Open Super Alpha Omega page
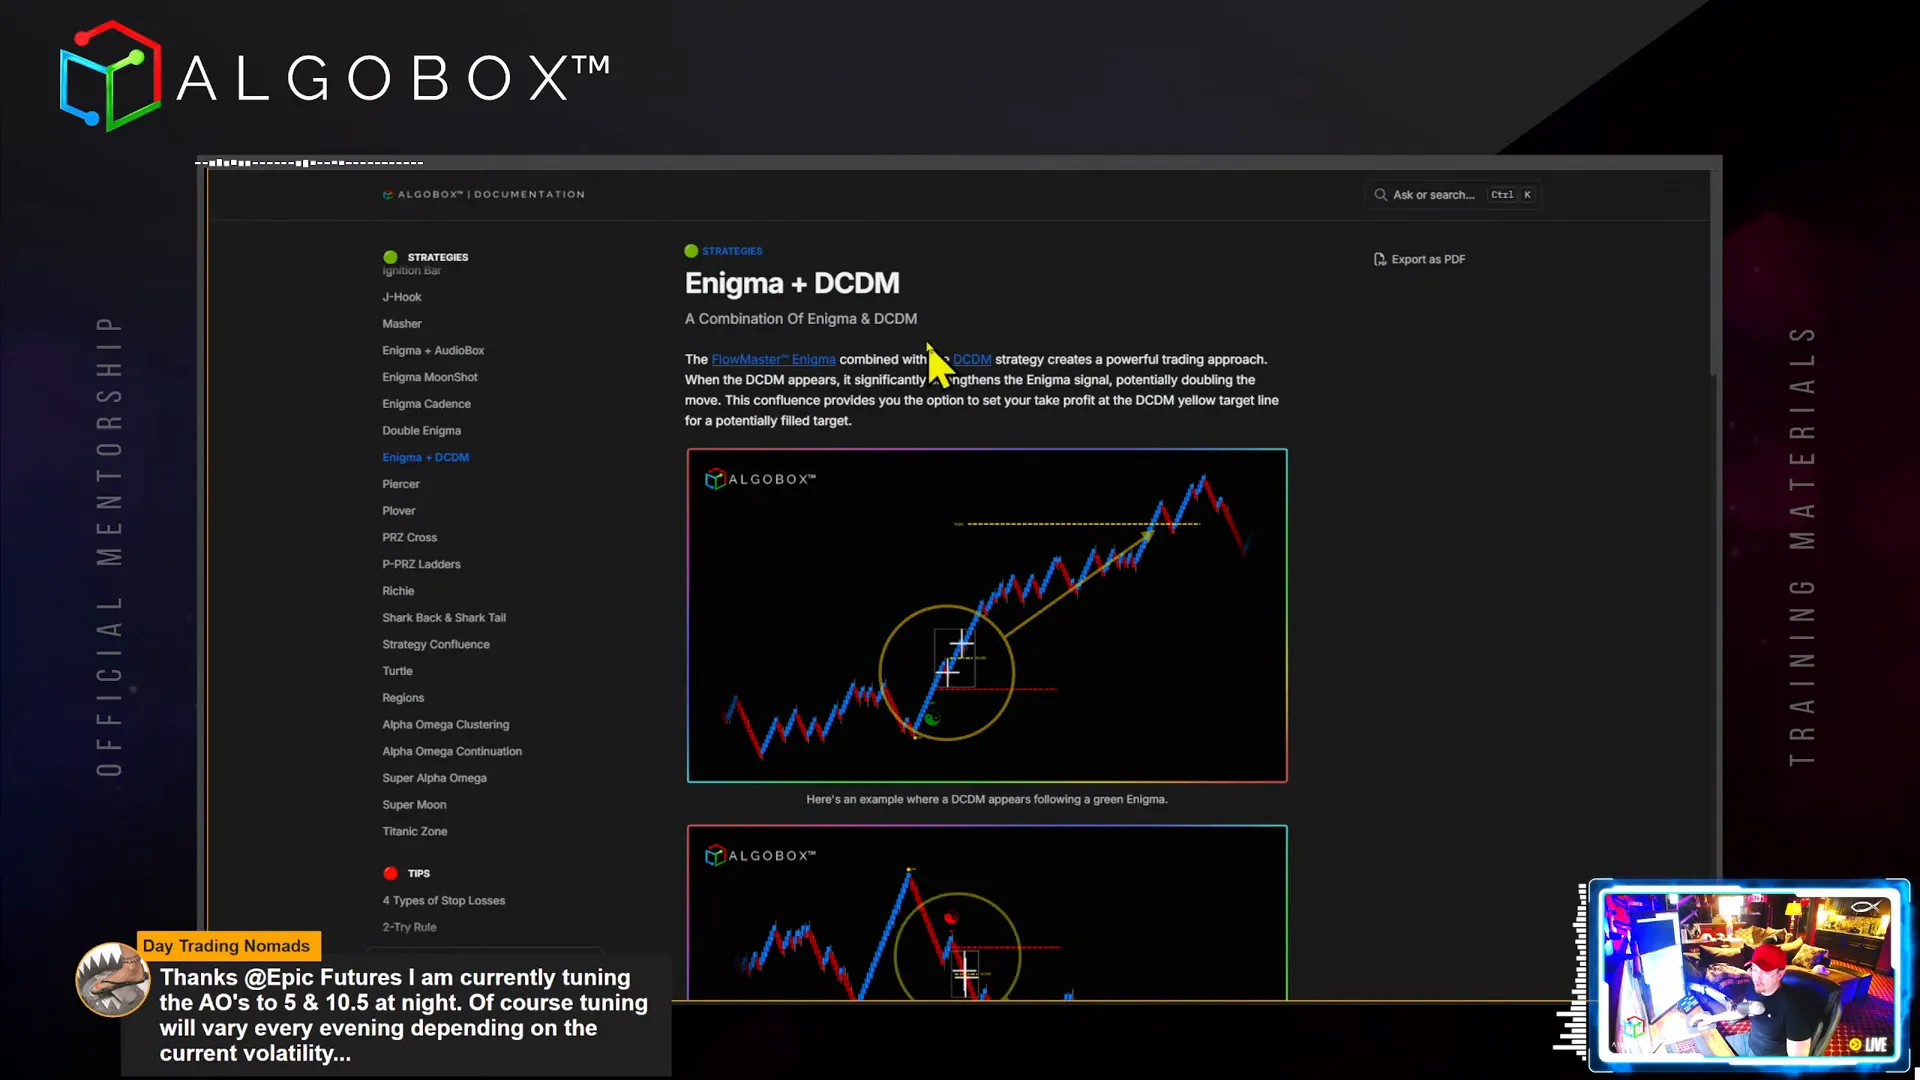 434,778
